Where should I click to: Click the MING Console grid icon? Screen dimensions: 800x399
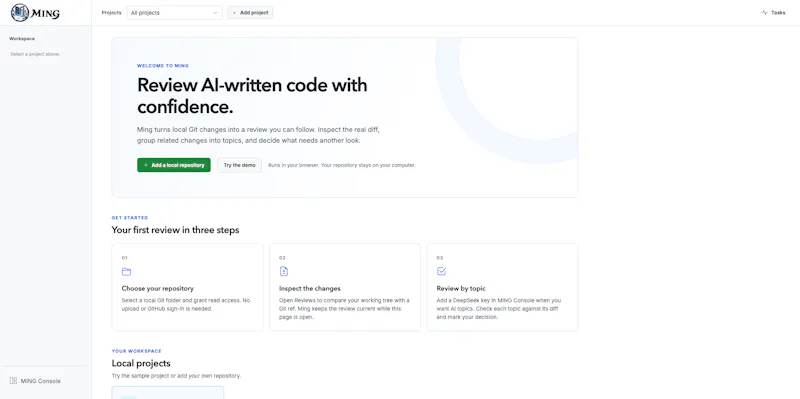click(x=13, y=381)
